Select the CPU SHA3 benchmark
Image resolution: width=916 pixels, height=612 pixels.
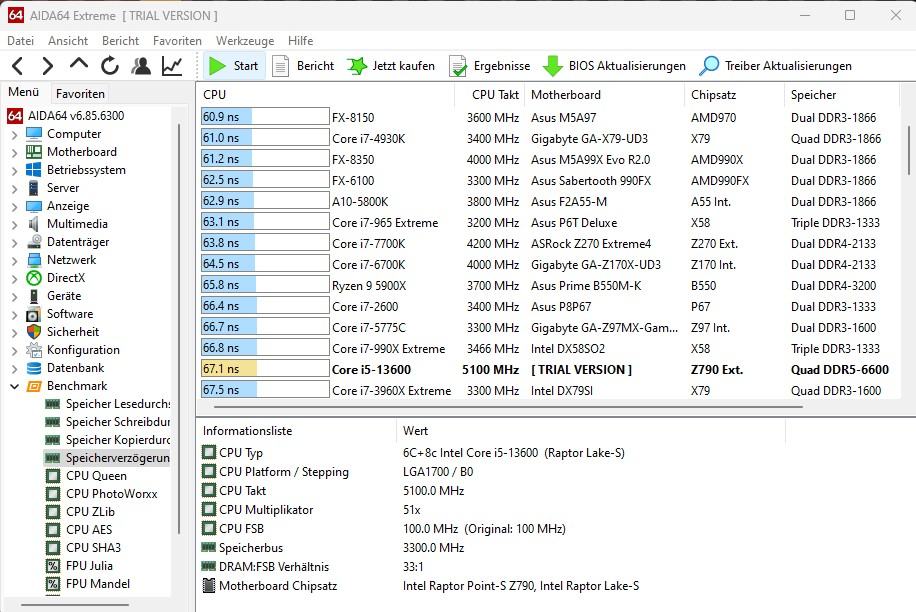(84, 548)
